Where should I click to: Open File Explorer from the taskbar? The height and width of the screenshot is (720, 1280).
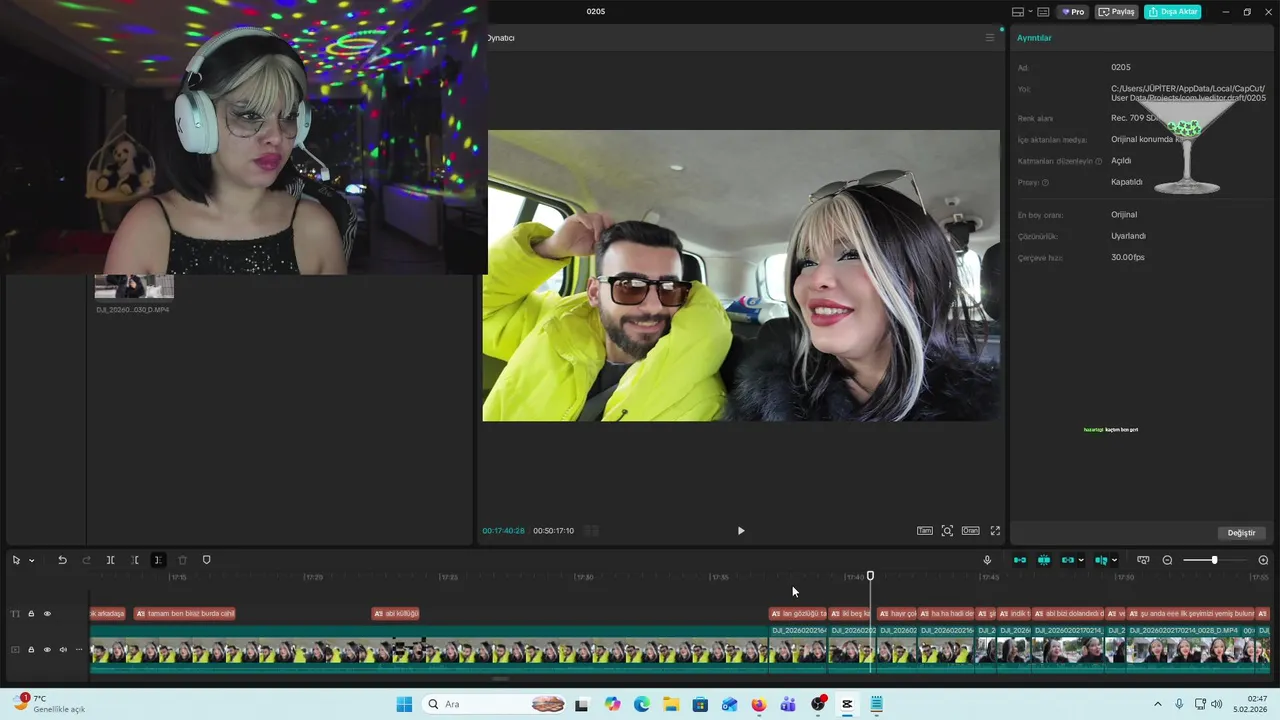(x=671, y=704)
